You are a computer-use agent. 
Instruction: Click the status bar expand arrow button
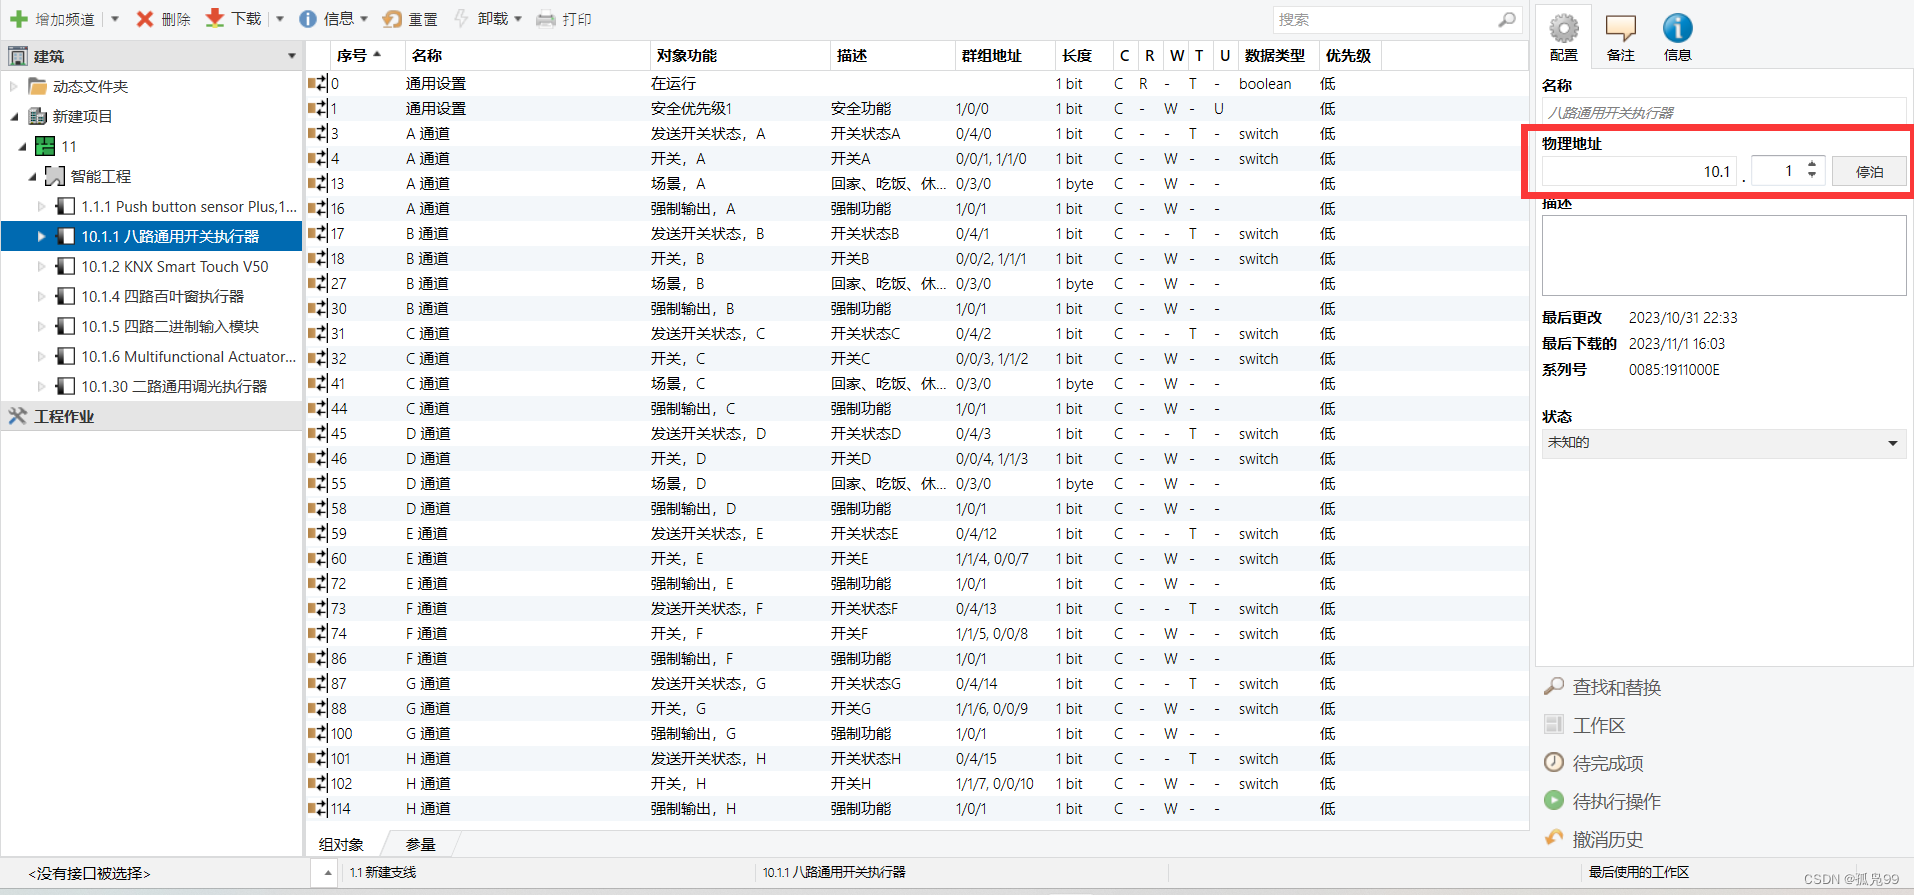[327, 873]
